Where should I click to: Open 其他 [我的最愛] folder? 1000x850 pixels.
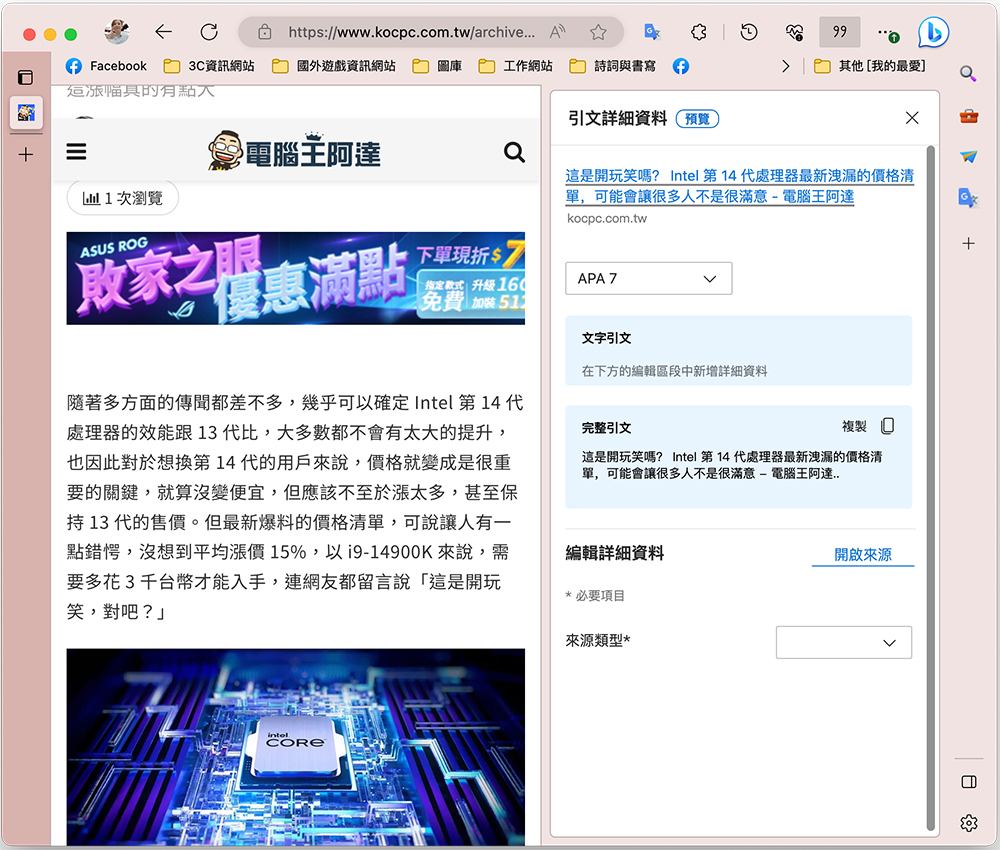870,66
